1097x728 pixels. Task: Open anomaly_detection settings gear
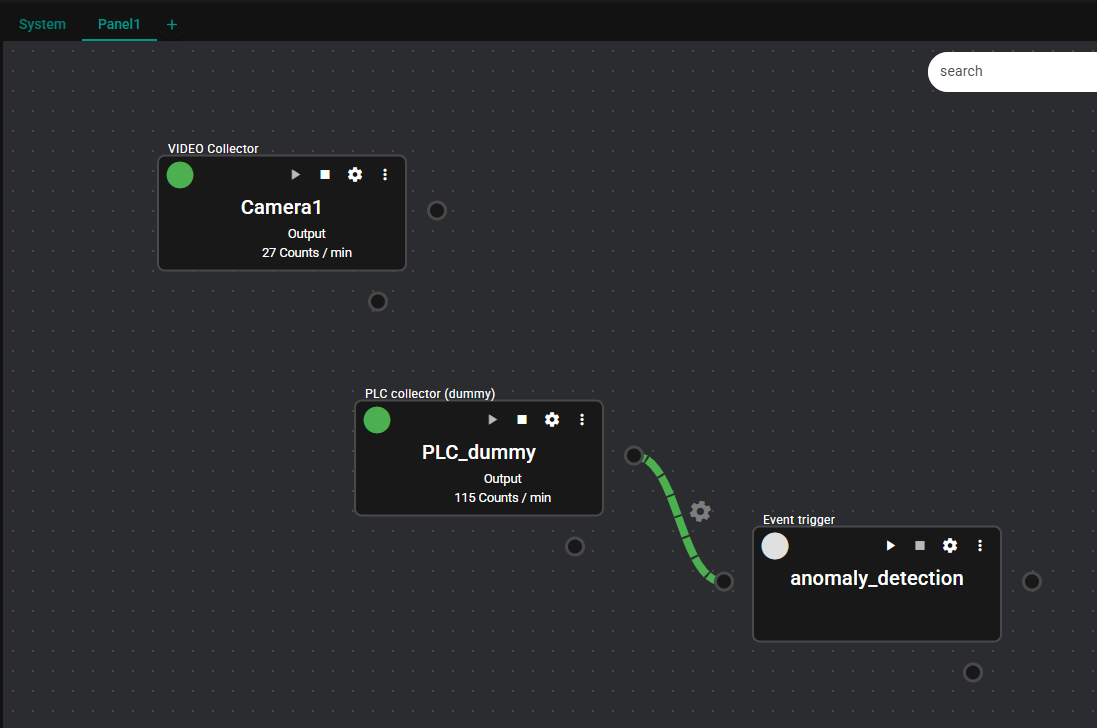coord(950,546)
